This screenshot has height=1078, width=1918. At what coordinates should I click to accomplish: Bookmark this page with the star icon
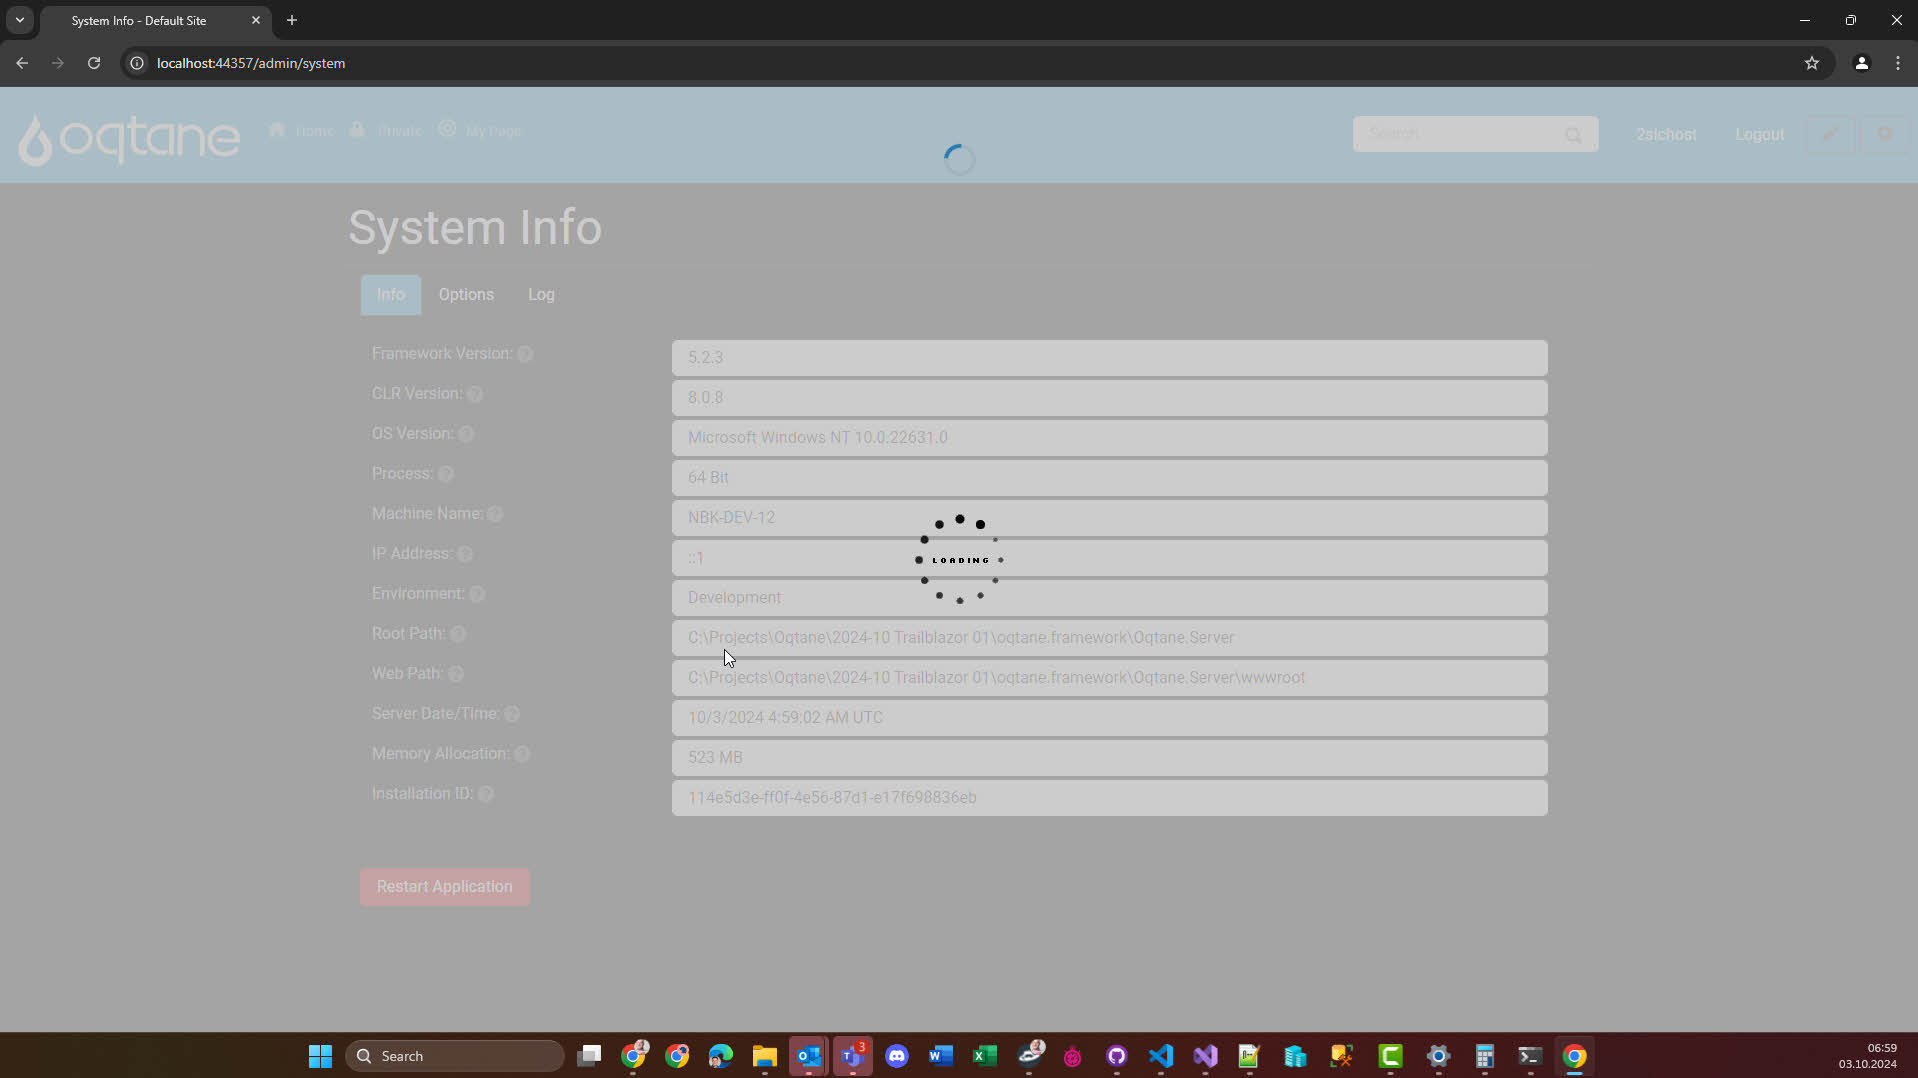[1811, 63]
